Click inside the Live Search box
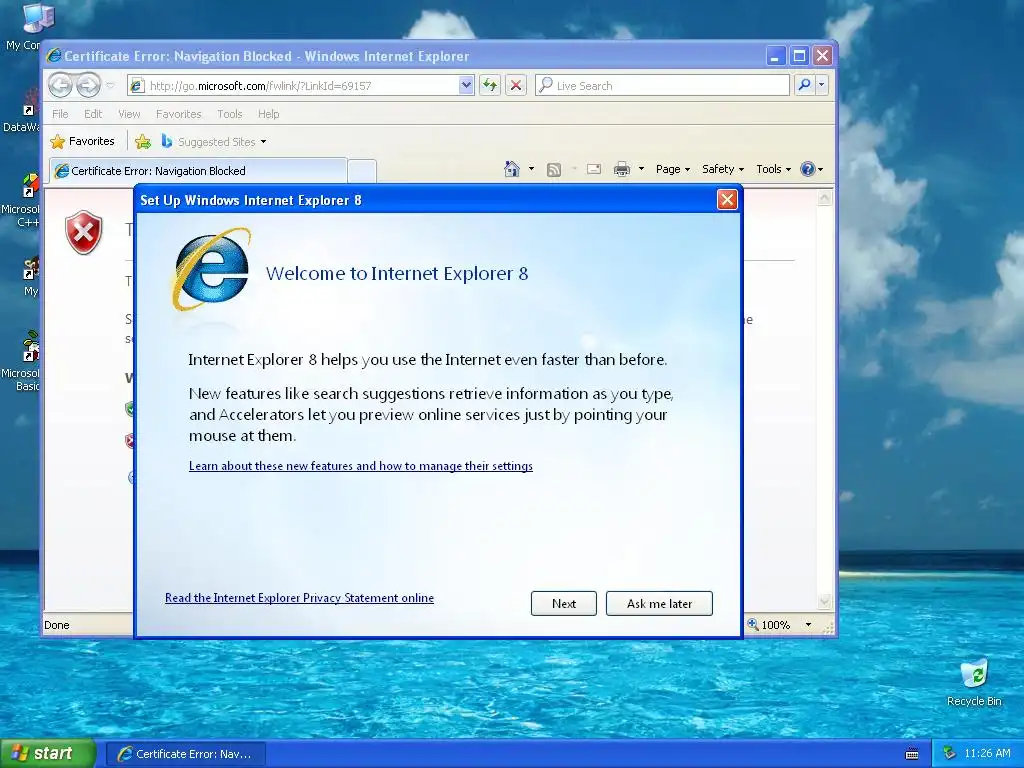 point(662,86)
